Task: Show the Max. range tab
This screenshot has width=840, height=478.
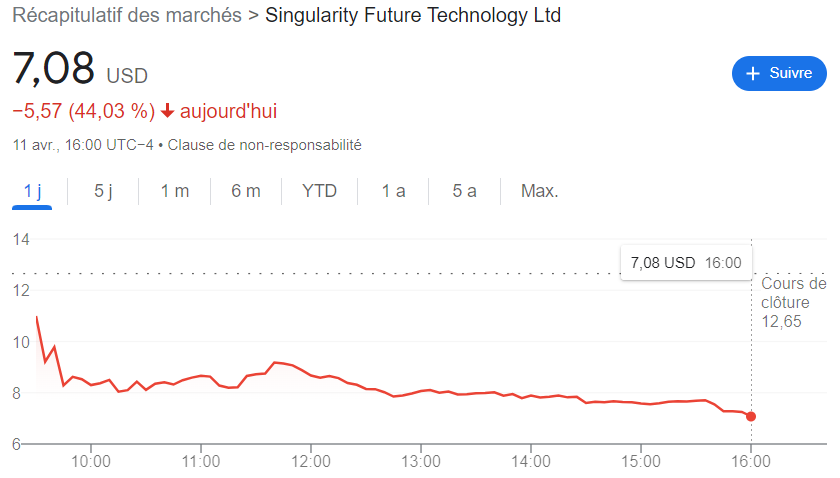Action: click(x=539, y=191)
